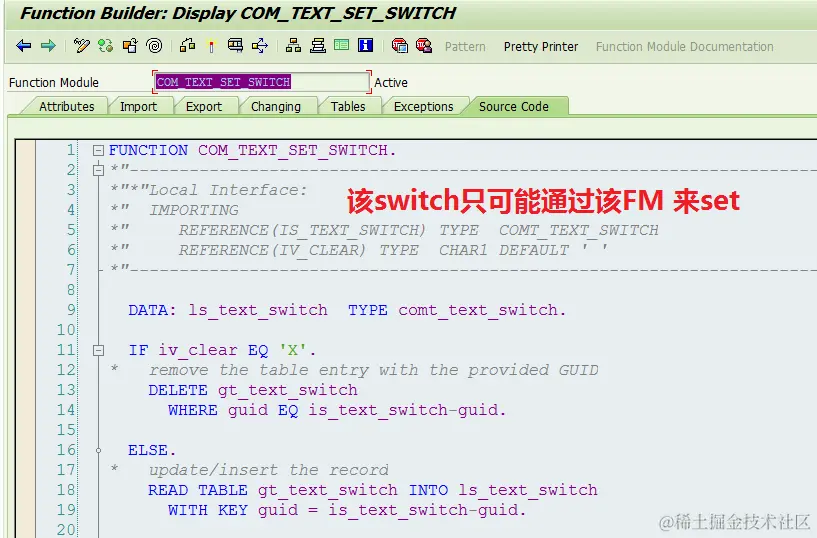
Task: Click 'DATA: ls_text_switch' declaration on line 9
Action: click(x=228, y=310)
